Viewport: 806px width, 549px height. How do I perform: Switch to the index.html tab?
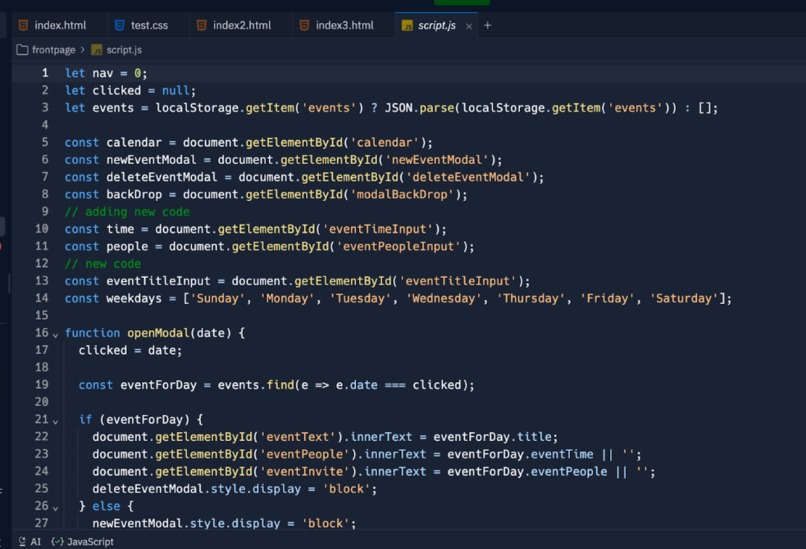(52, 25)
